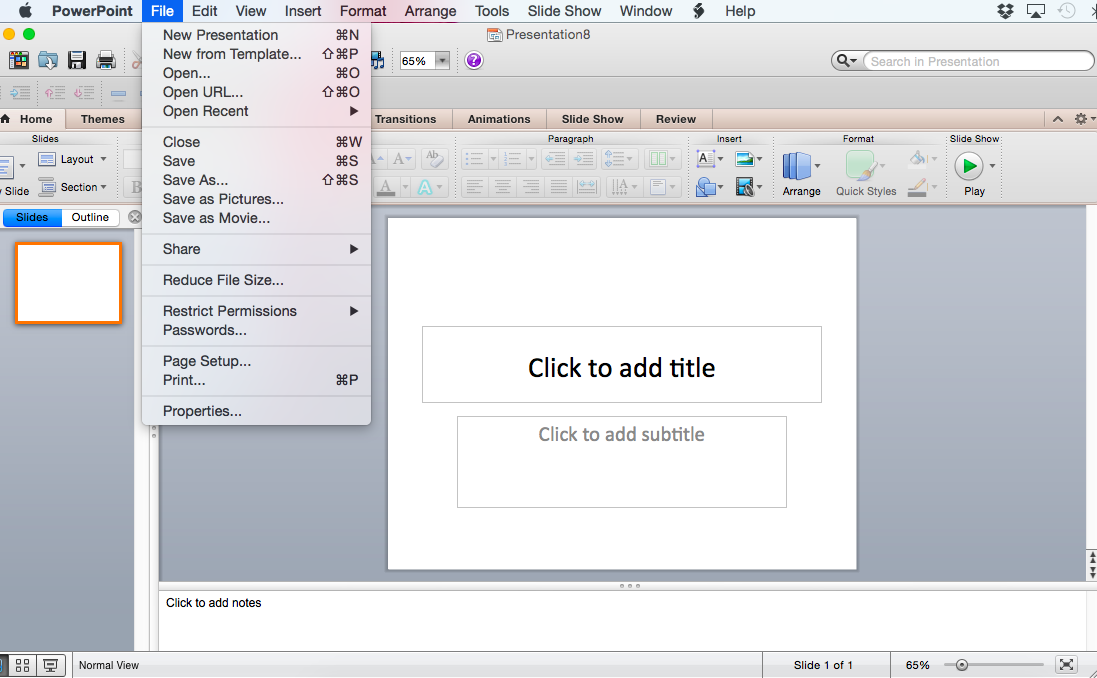Expand the Share submenu

tap(256, 249)
